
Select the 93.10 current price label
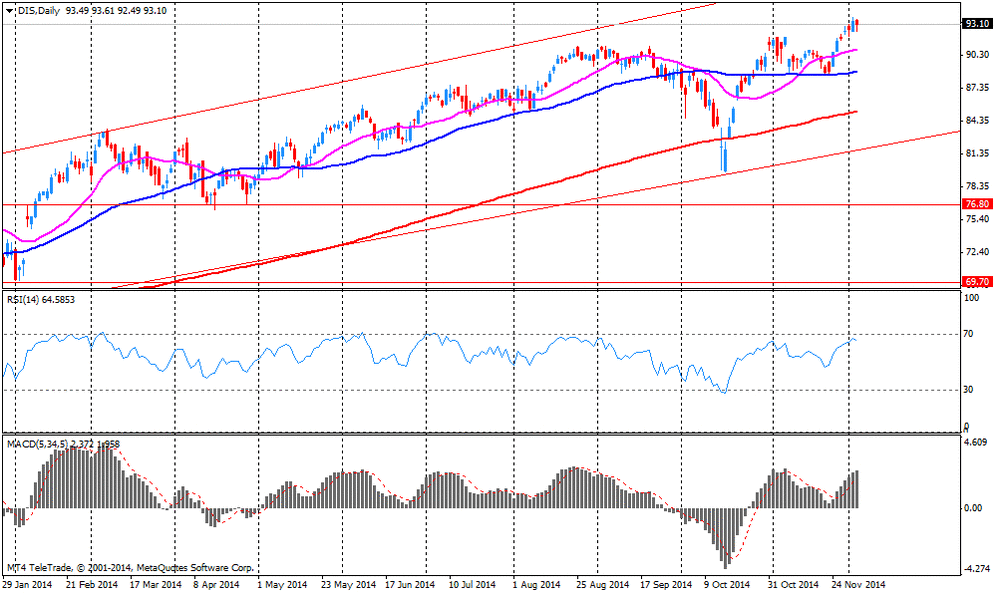point(976,24)
